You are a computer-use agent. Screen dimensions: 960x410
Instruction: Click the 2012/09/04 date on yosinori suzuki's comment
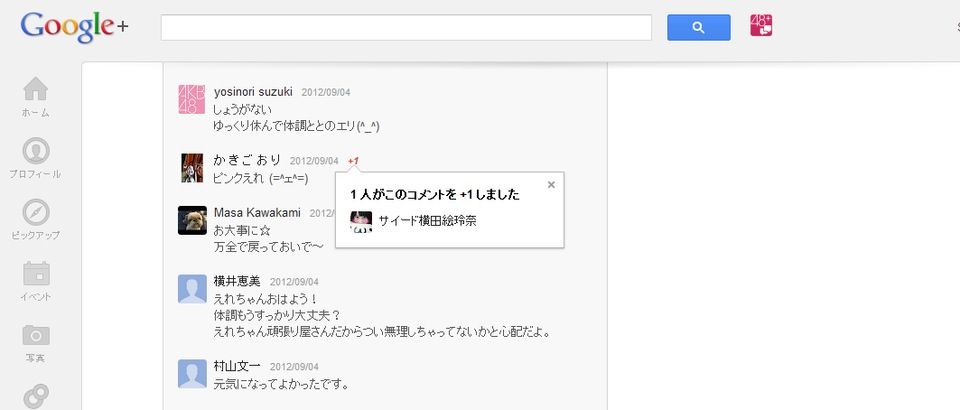[x=326, y=92]
